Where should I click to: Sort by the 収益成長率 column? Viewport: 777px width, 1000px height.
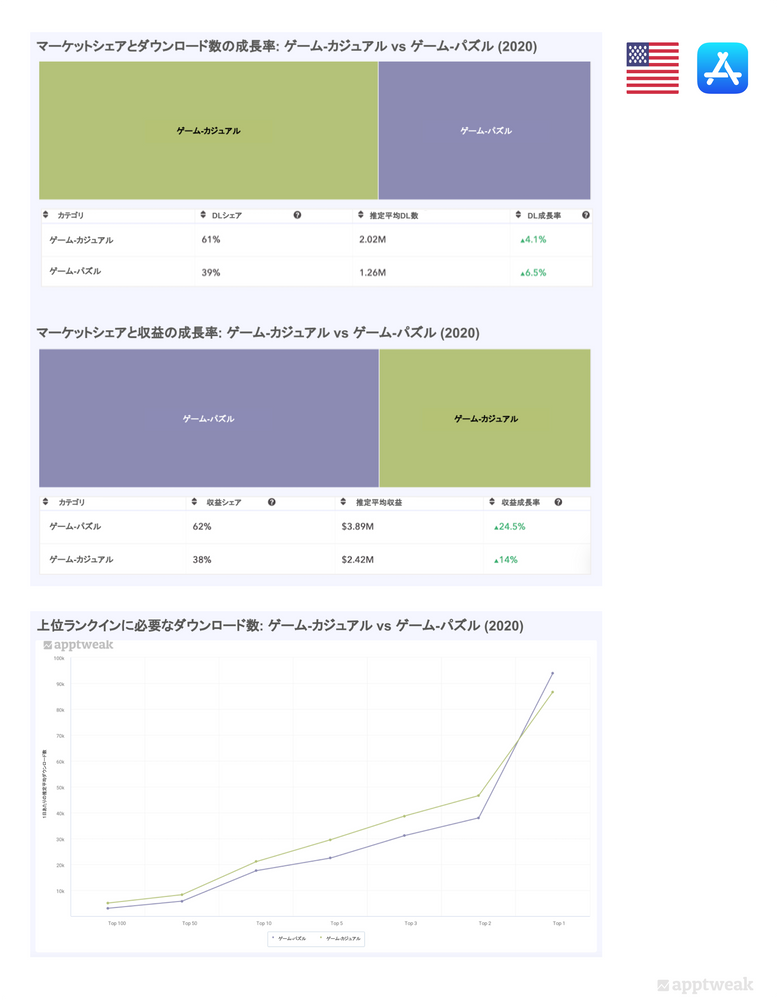[492, 502]
